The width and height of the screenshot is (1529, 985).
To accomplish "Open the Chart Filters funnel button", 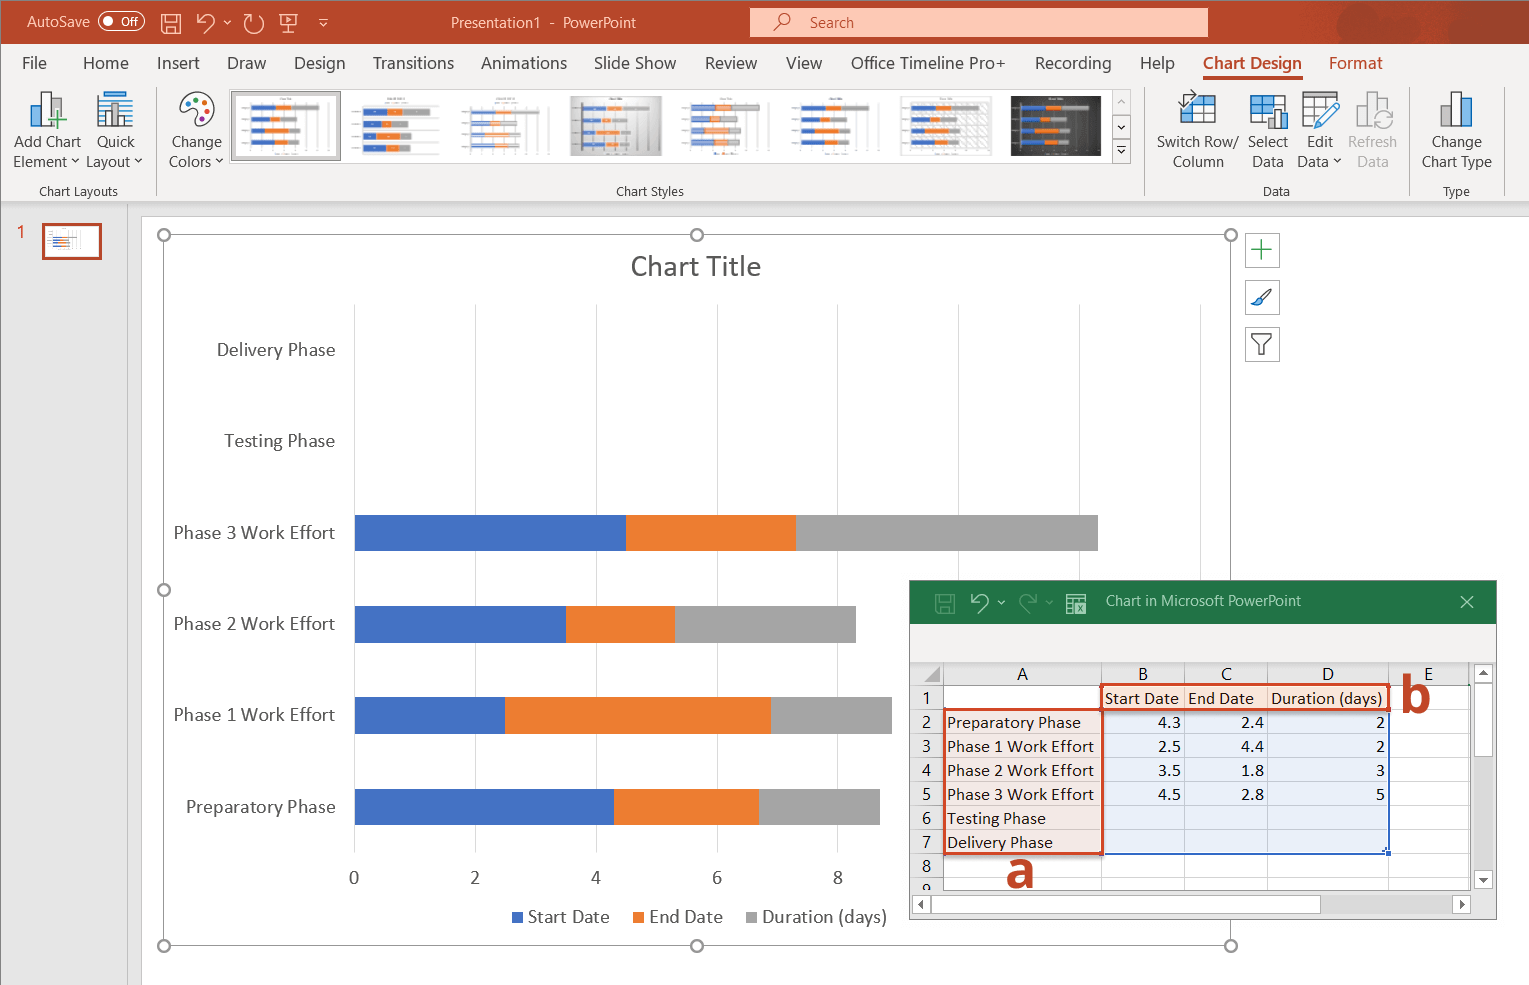I will click(x=1262, y=345).
